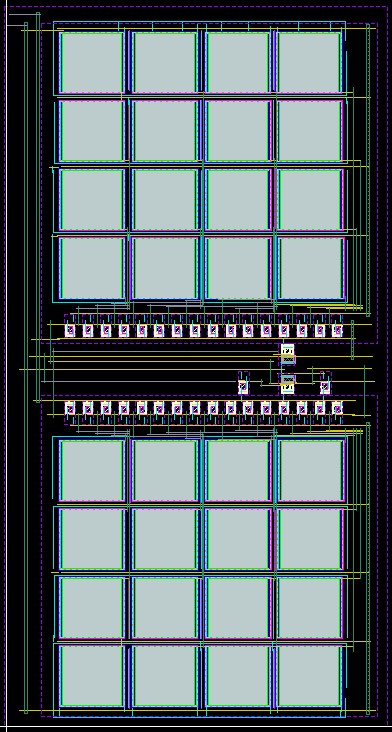Select upper array capacitor, second row, third column
The image size is (392, 732).
(238, 131)
